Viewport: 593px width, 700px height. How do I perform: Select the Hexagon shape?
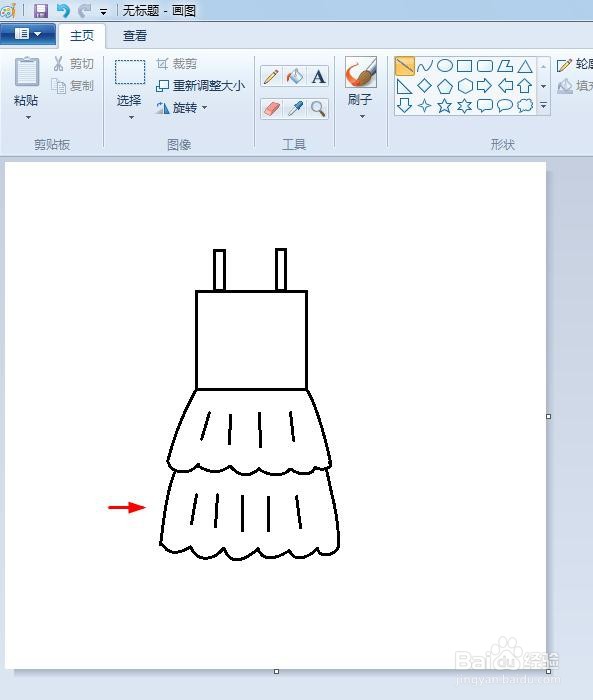[465, 86]
